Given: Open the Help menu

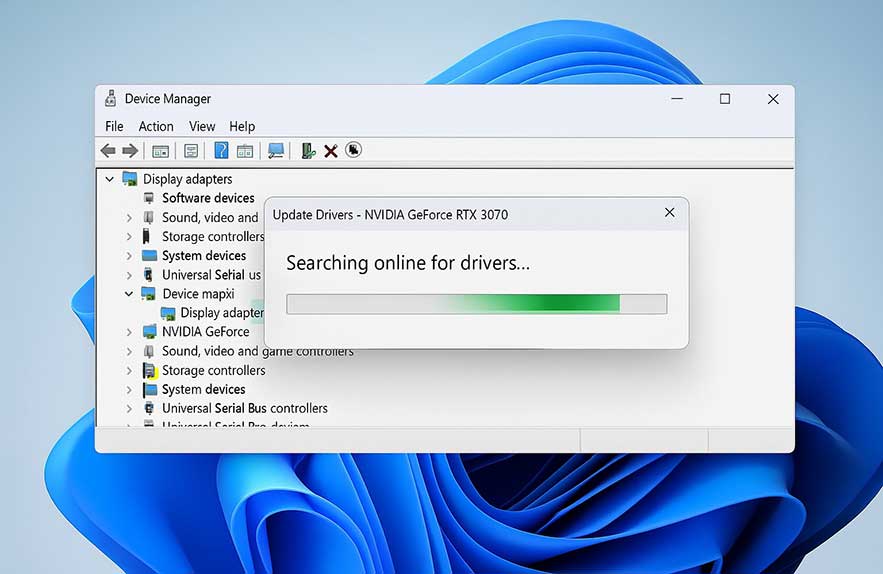Looking at the screenshot, I should 242,126.
